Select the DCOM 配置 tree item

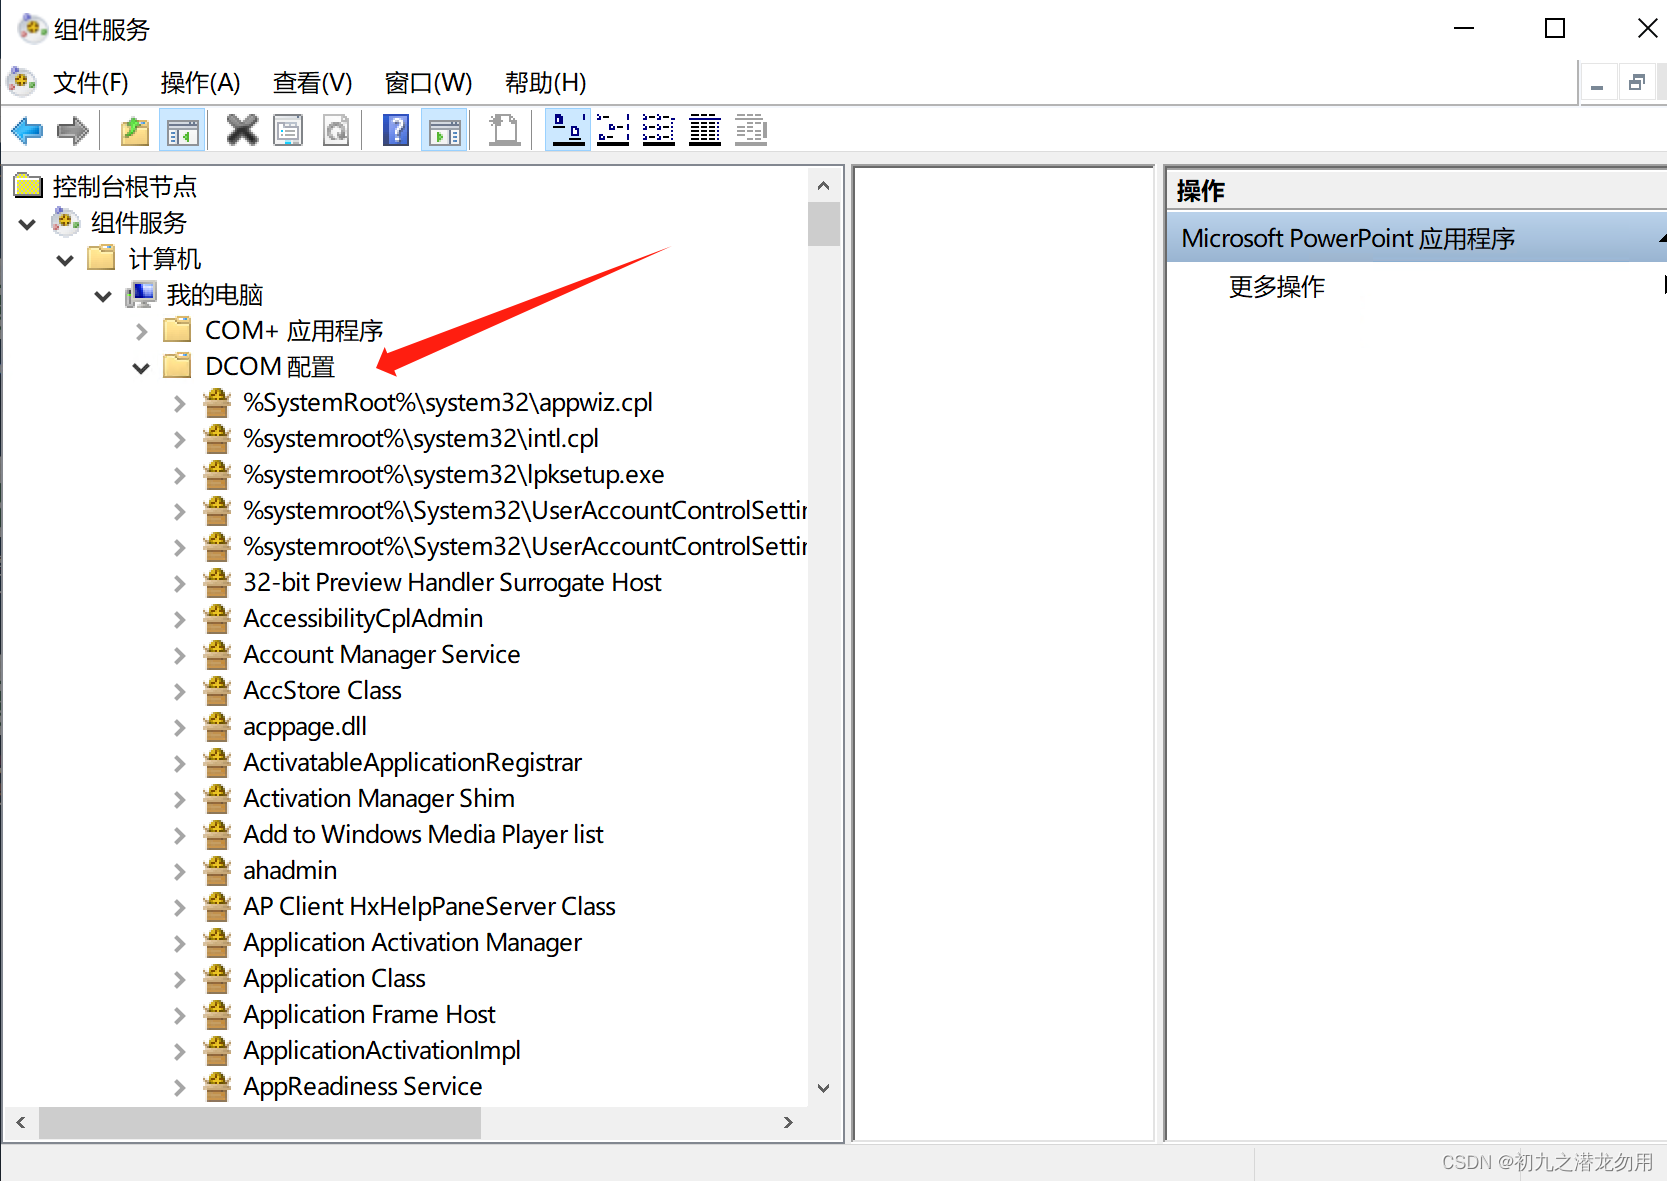270,366
